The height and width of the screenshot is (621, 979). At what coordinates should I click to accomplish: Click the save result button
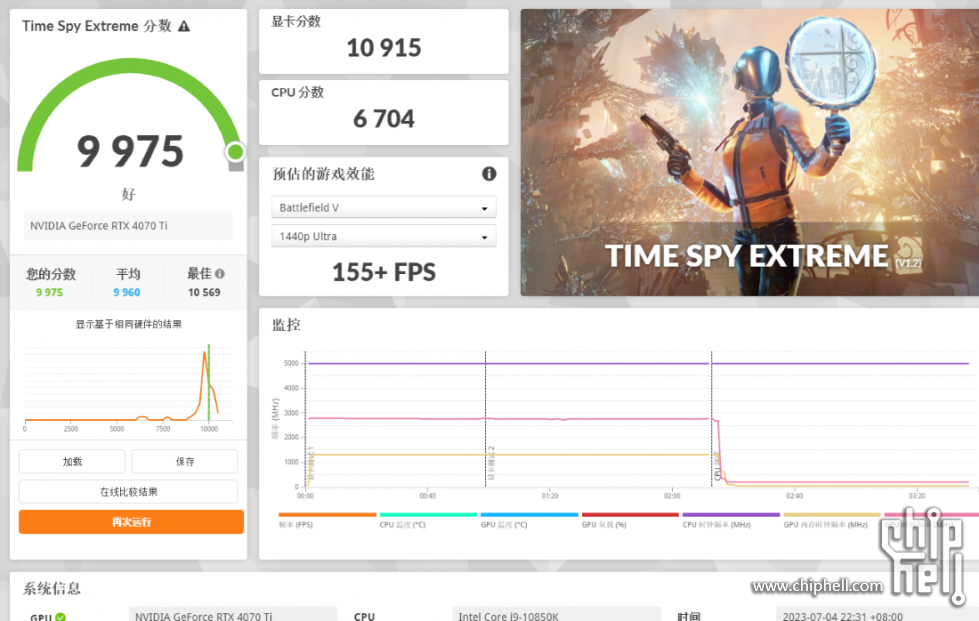(x=185, y=461)
